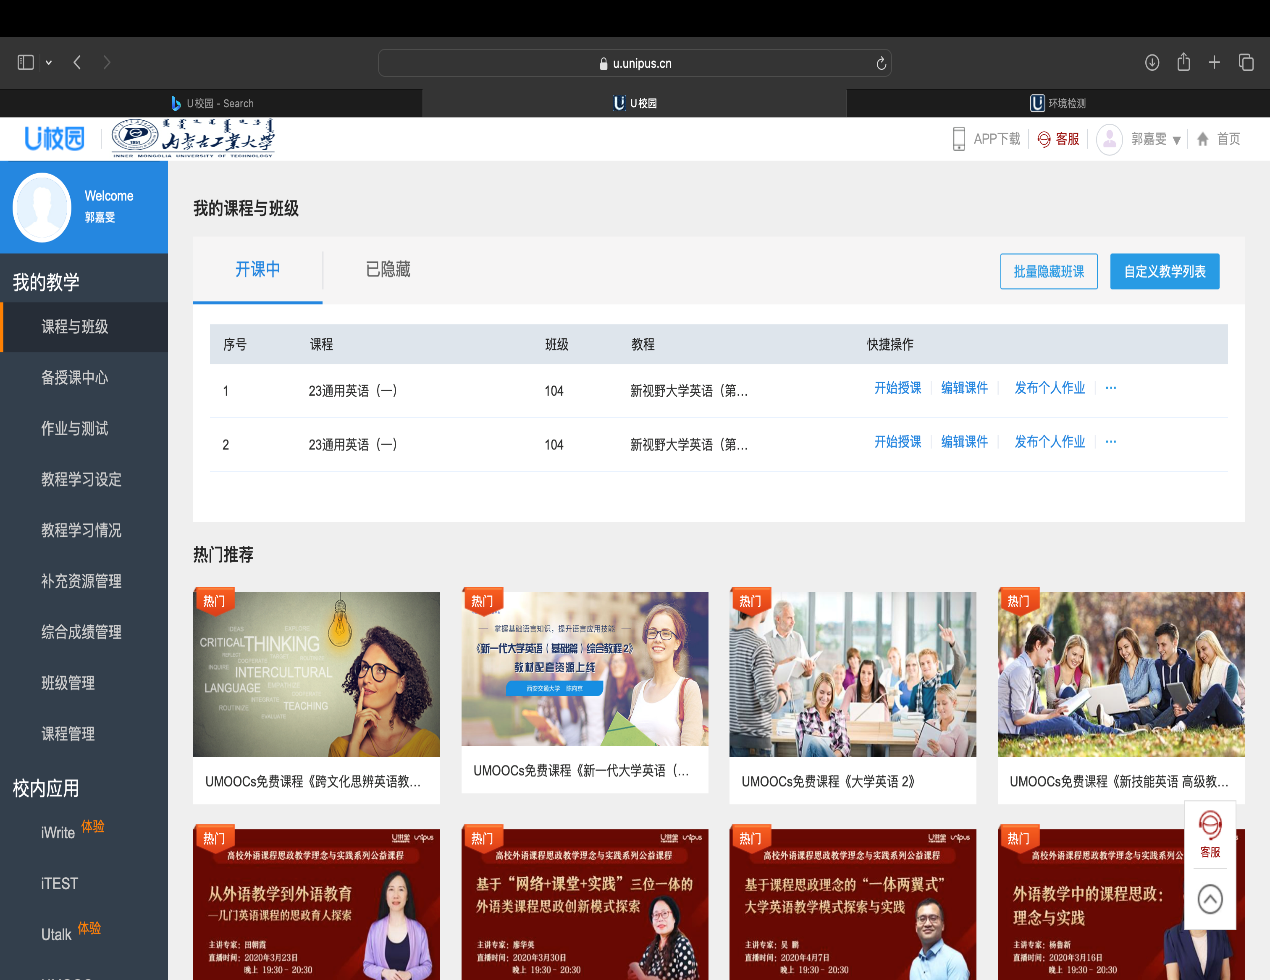Viewport: 1270px width, 980px height.
Task: Click the 批量隐藏班课 button
Action: (1049, 271)
